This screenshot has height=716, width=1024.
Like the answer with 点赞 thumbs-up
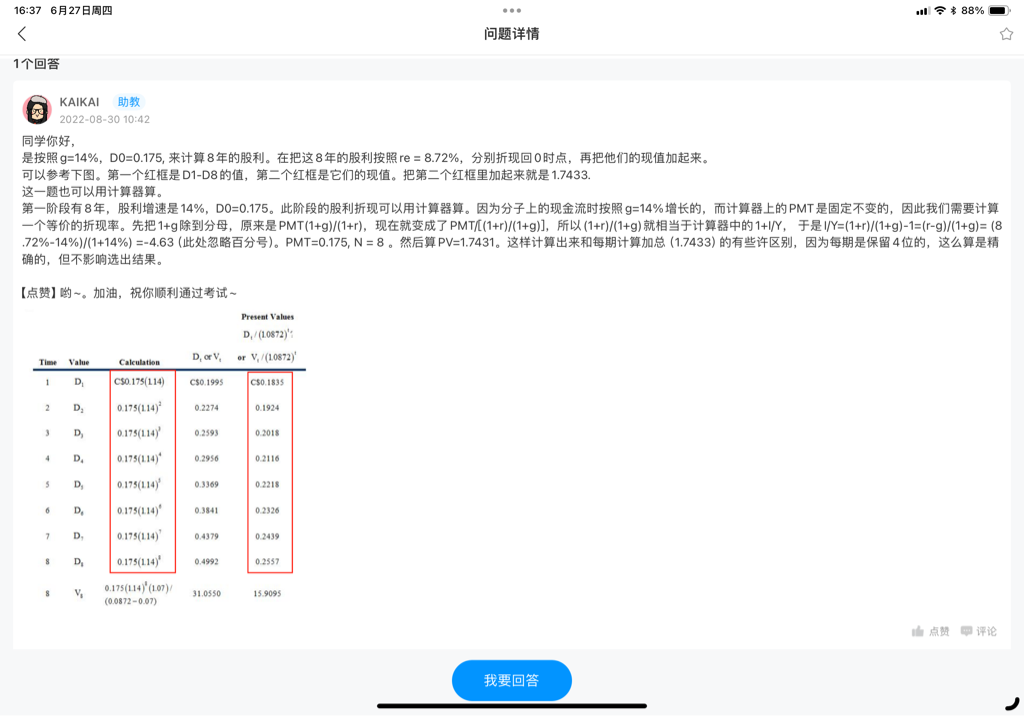(930, 631)
